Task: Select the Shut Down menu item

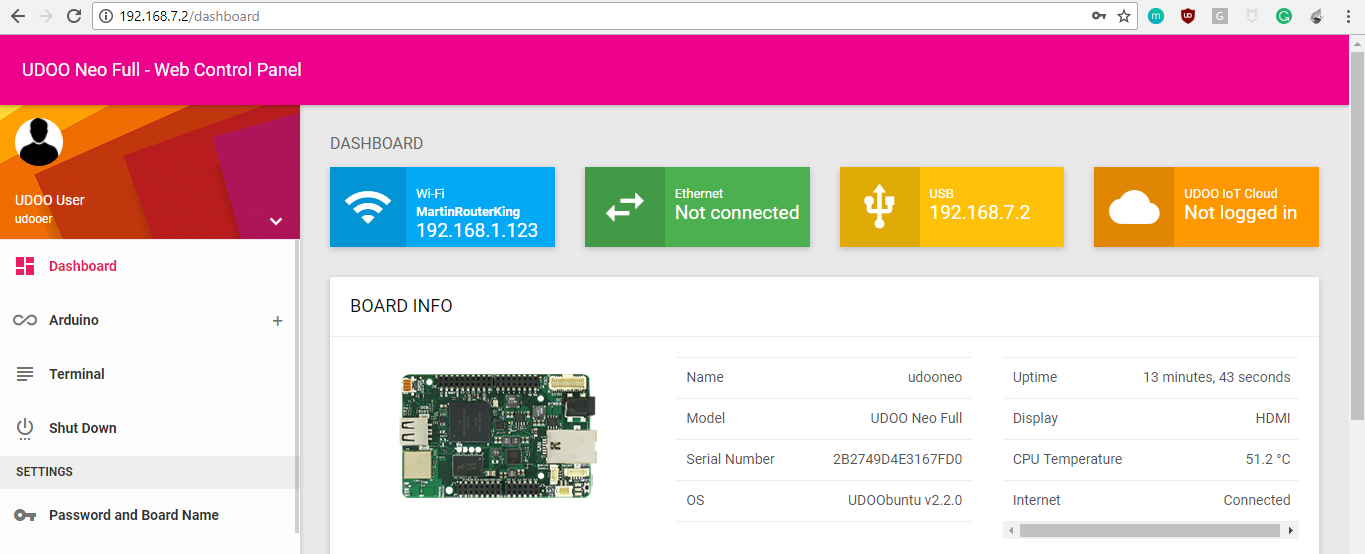Action: coord(148,428)
